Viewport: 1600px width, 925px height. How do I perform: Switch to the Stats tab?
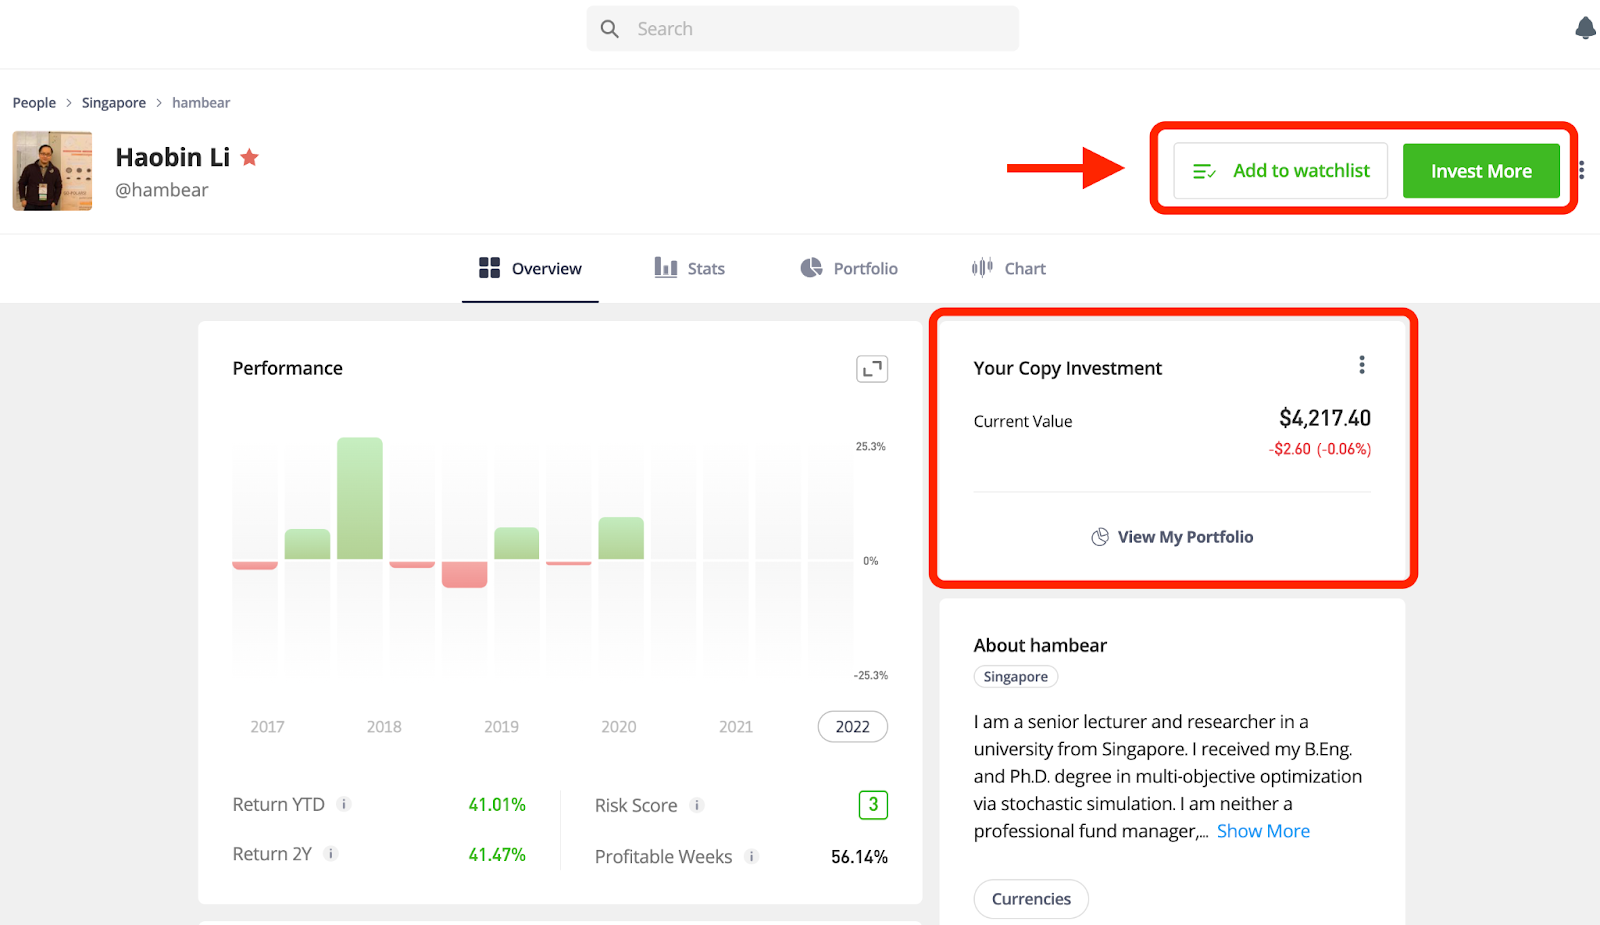coord(689,268)
